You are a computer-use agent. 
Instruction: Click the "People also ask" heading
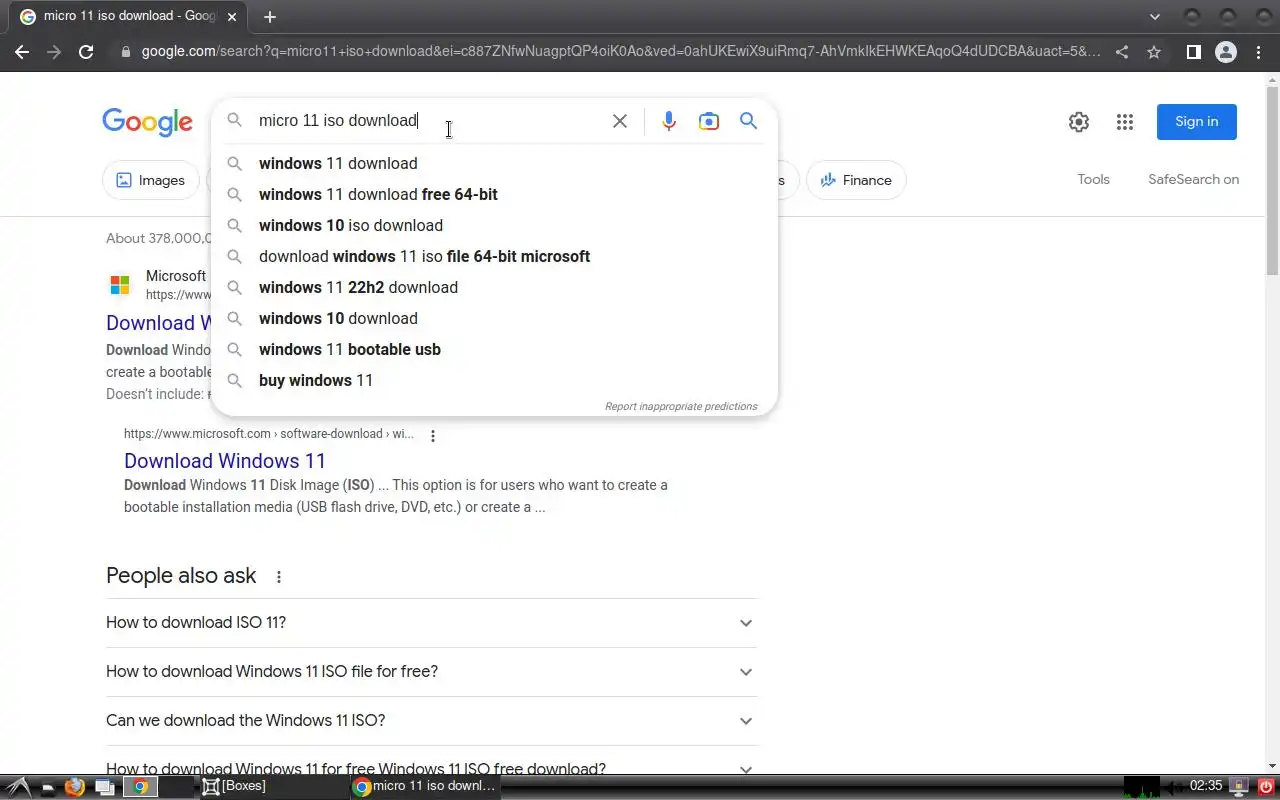click(181, 576)
